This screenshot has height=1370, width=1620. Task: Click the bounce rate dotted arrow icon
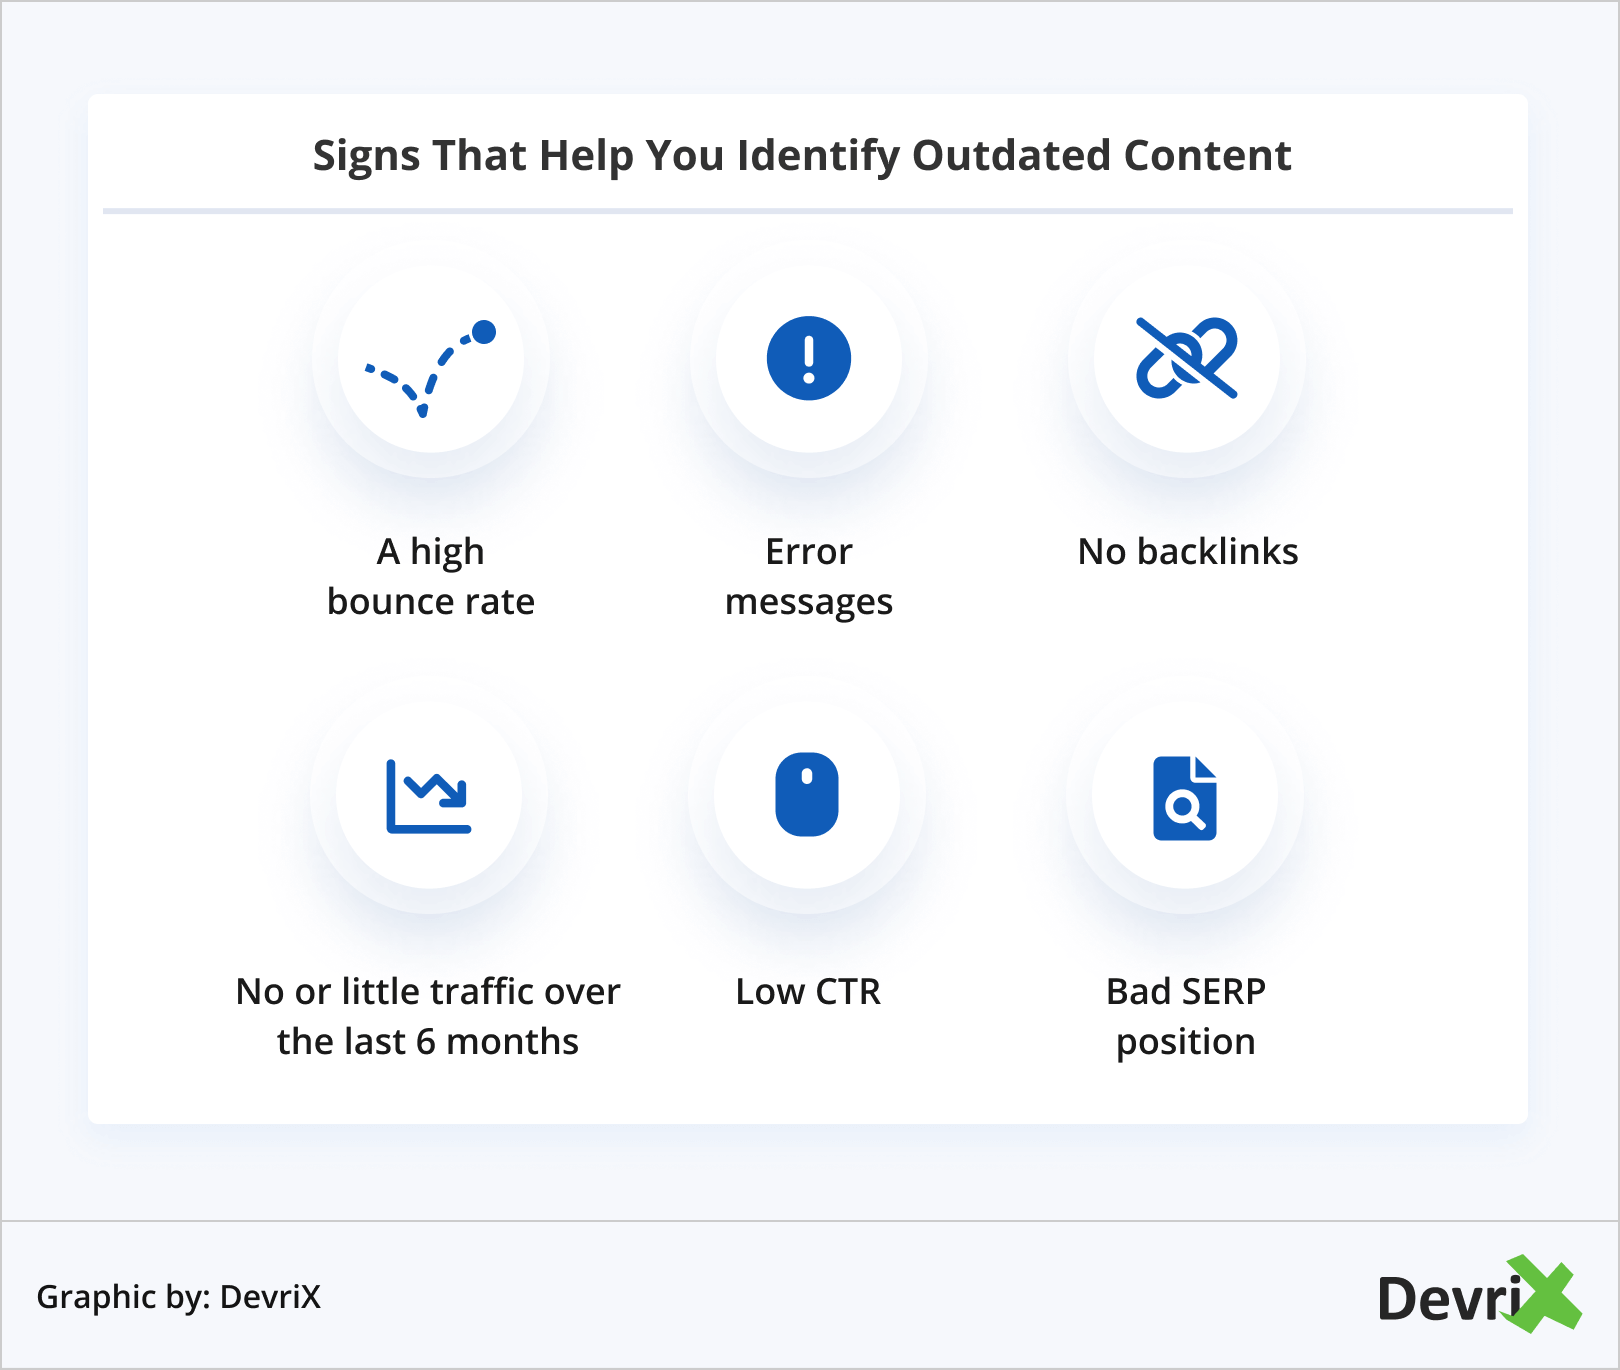(431, 368)
